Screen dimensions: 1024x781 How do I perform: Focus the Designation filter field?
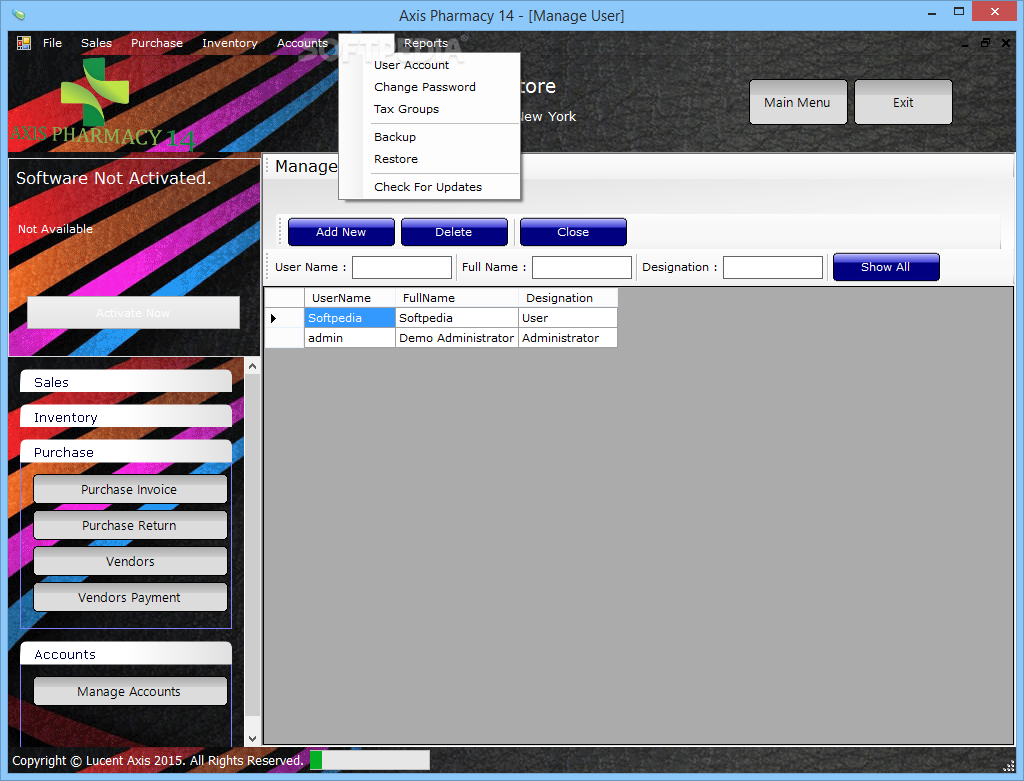point(773,267)
